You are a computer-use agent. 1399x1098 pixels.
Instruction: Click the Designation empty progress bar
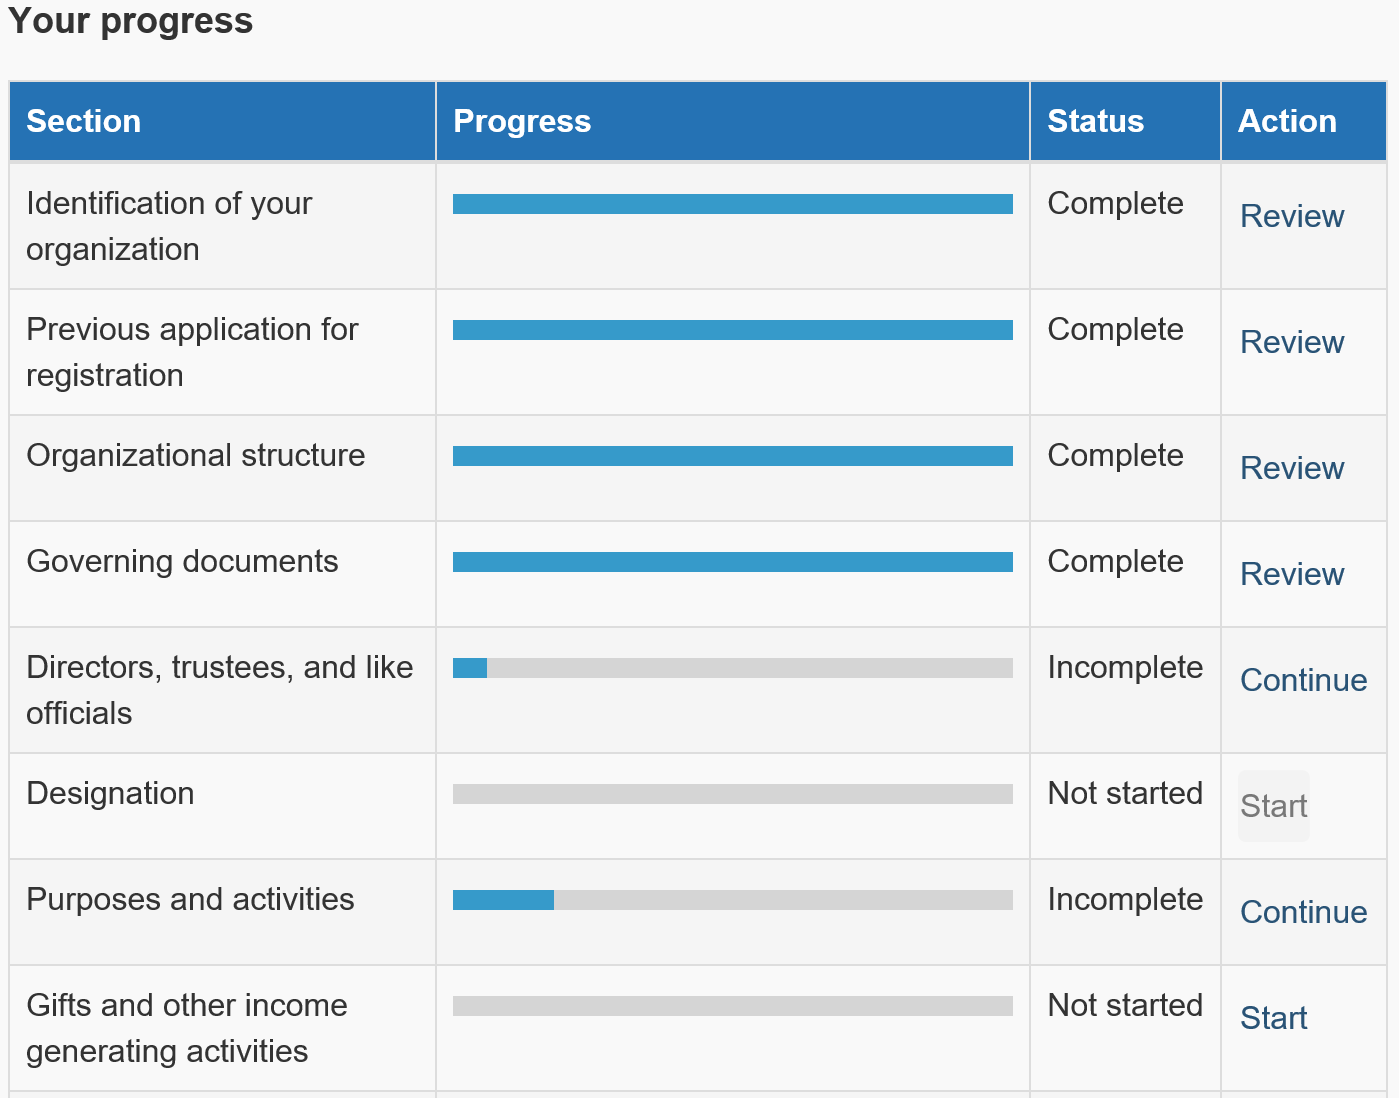[732, 794]
